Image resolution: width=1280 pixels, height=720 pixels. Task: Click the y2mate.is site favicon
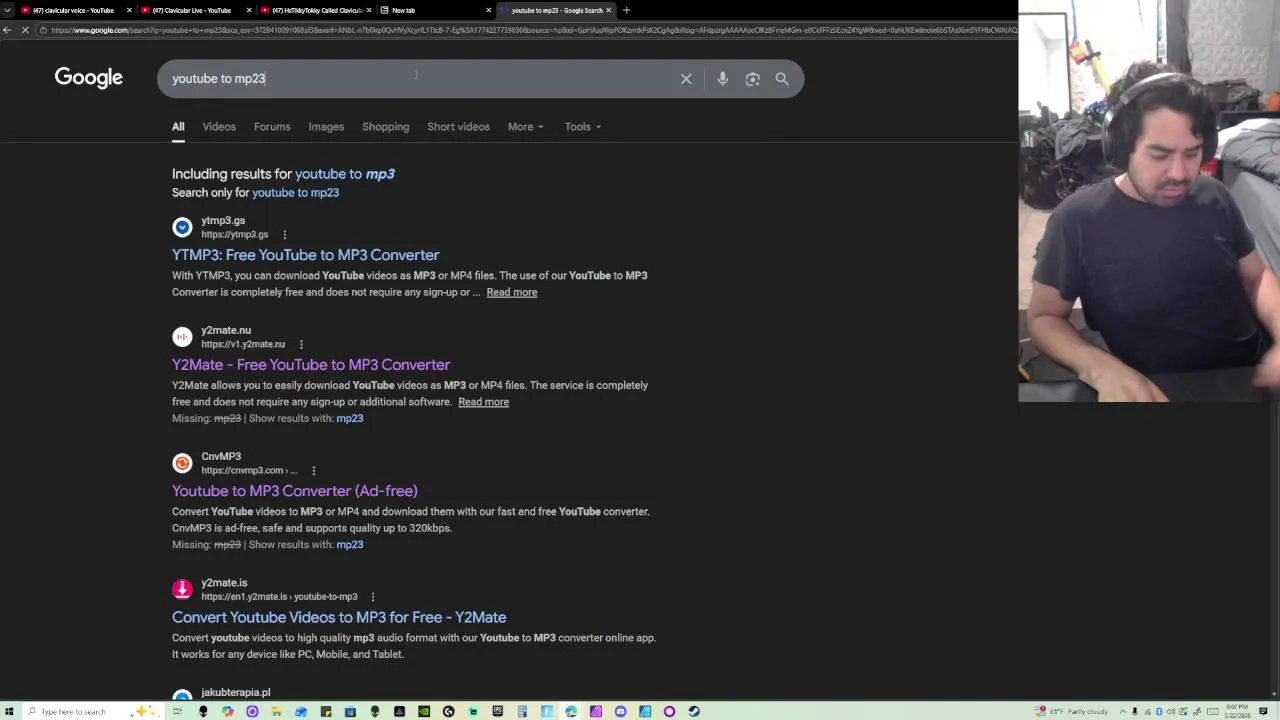pyautogui.click(x=182, y=589)
